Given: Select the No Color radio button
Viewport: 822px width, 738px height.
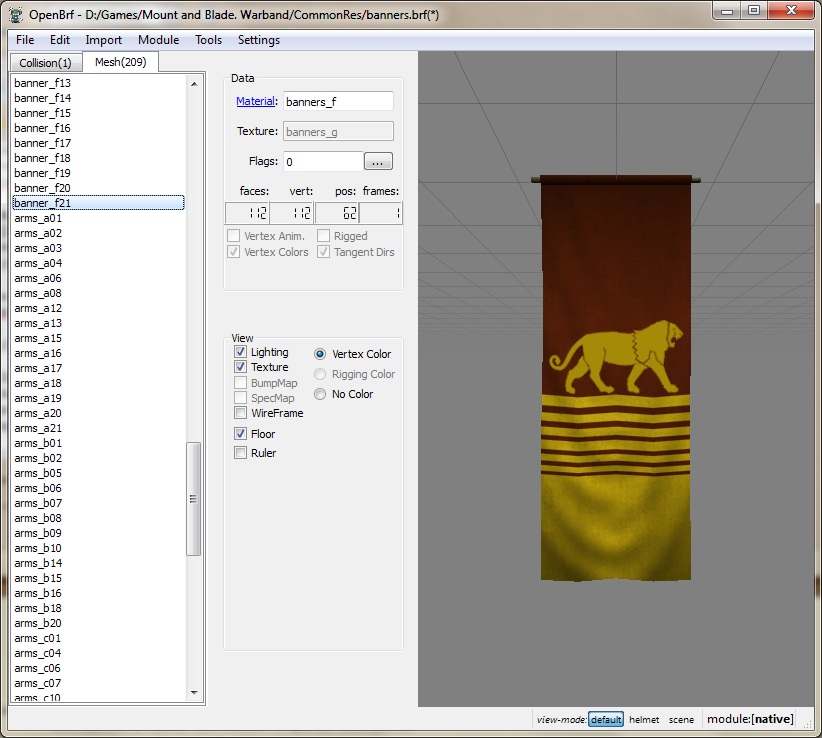Looking at the screenshot, I should (x=320, y=394).
